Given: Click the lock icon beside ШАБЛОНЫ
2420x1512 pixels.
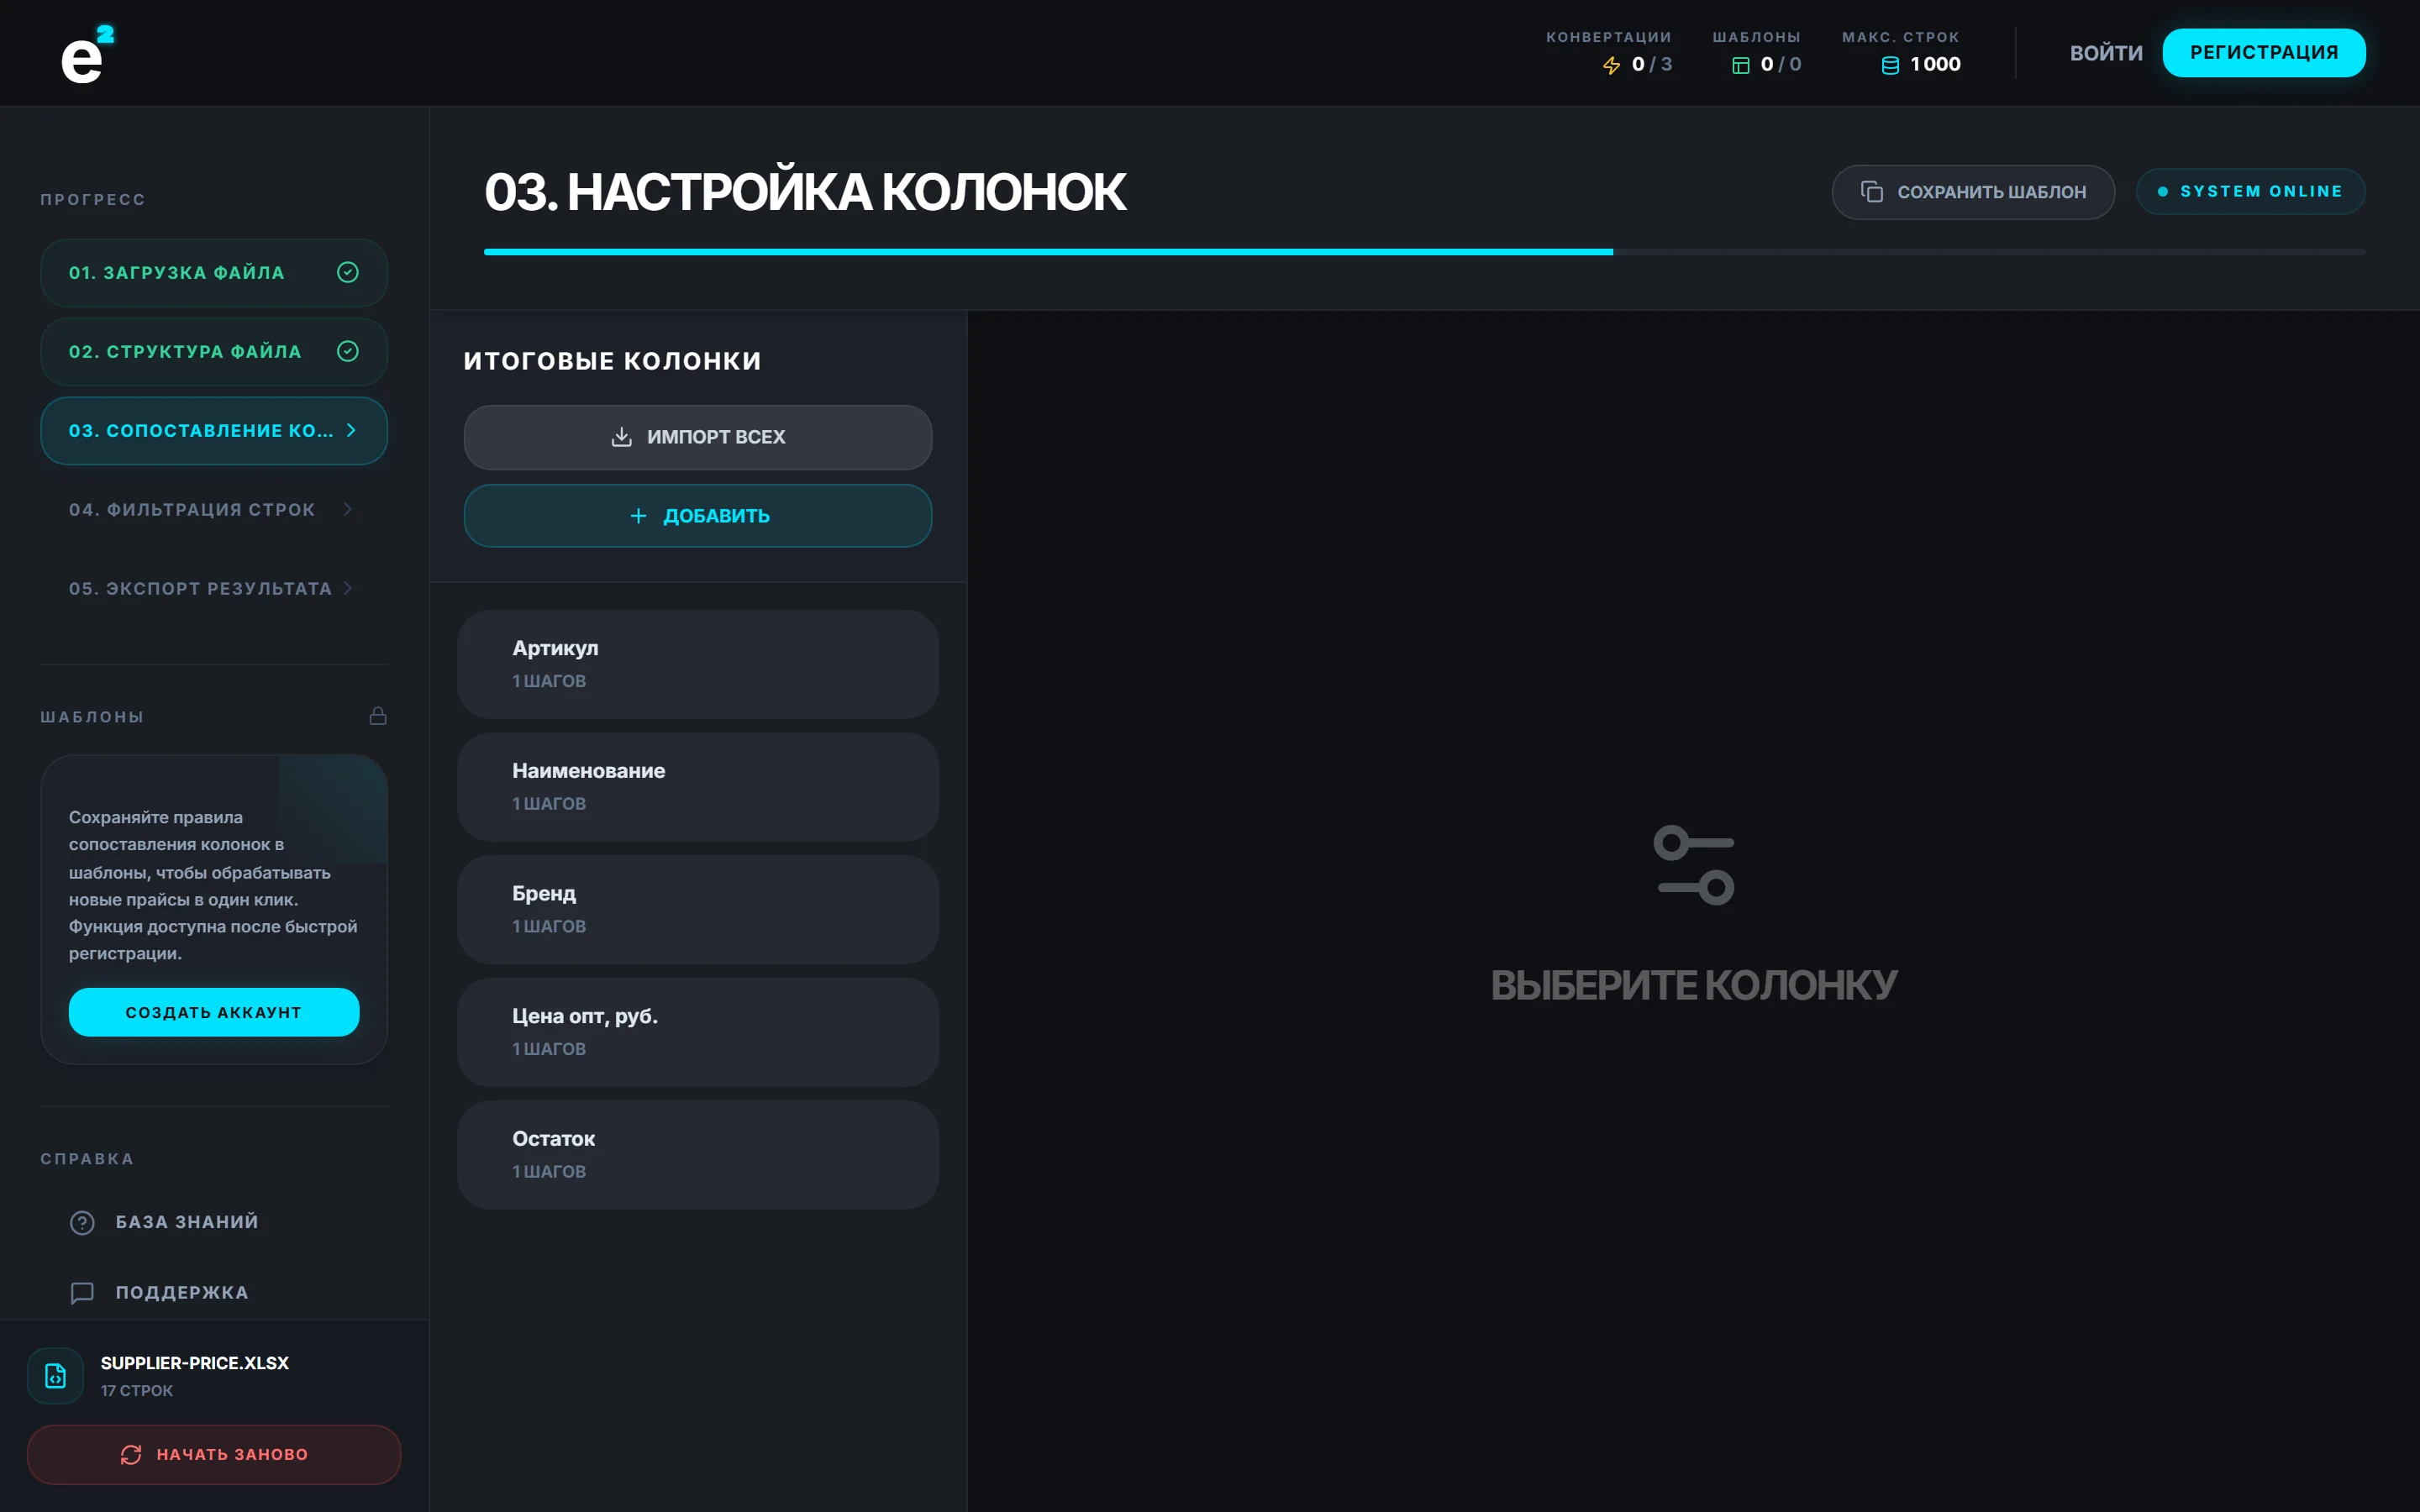Looking at the screenshot, I should click(x=378, y=716).
